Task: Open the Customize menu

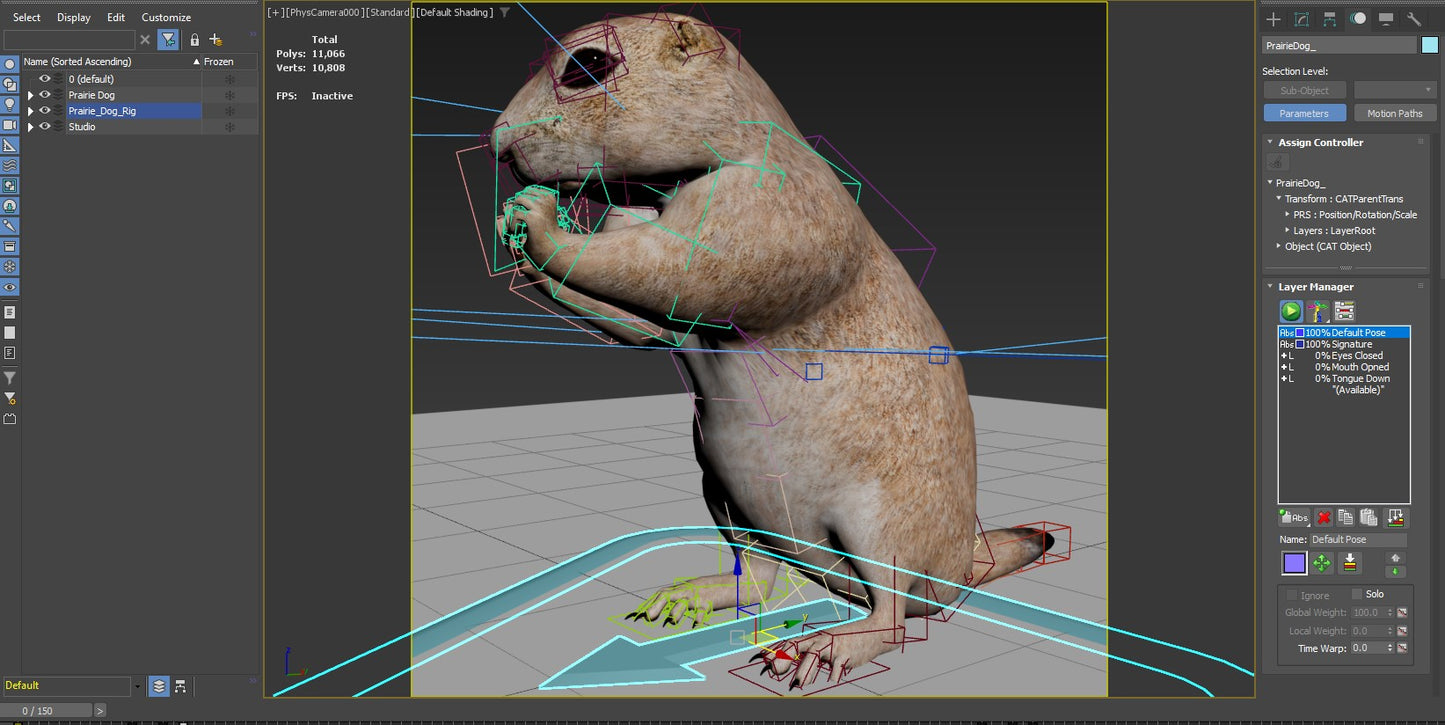Action: click(x=165, y=17)
